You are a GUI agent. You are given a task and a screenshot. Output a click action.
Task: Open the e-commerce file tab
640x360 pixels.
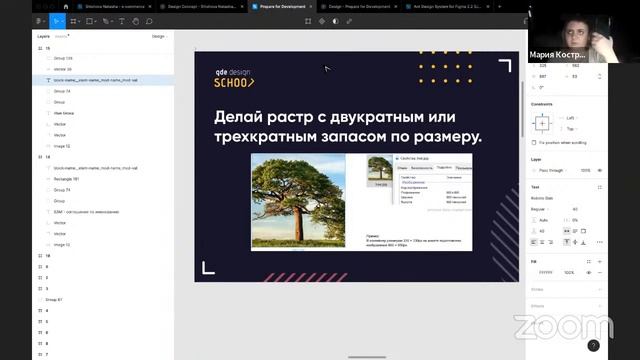coord(114,7)
